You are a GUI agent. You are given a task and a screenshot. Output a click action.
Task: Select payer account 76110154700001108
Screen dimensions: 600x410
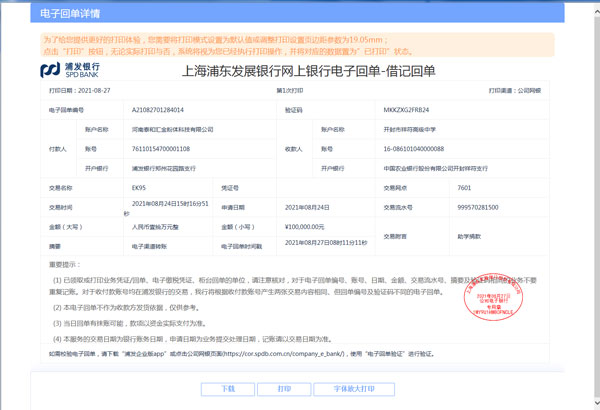click(x=161, y=149)
